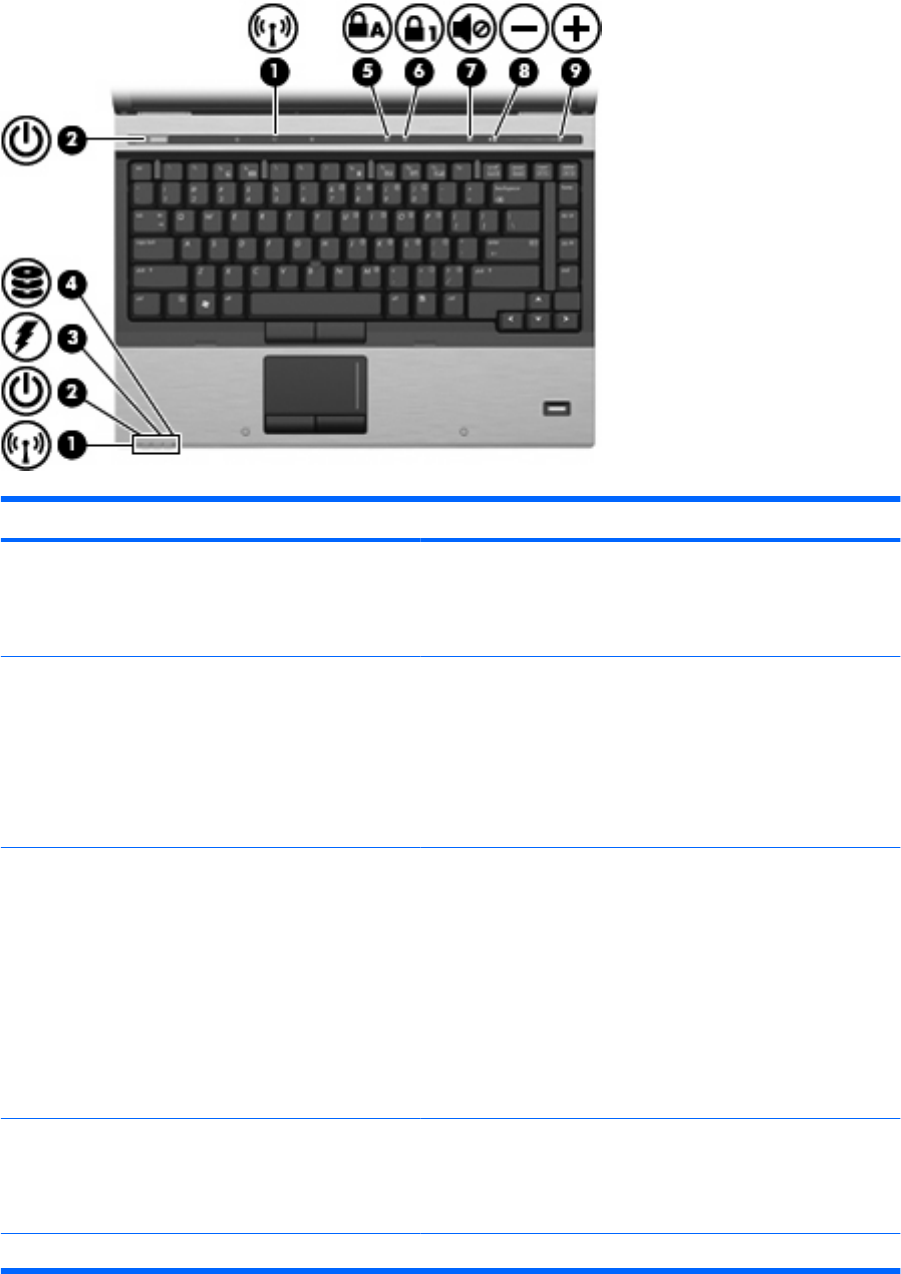Click the keyboard spacebar
901x1274 pixels.
[x=314, y=300]
